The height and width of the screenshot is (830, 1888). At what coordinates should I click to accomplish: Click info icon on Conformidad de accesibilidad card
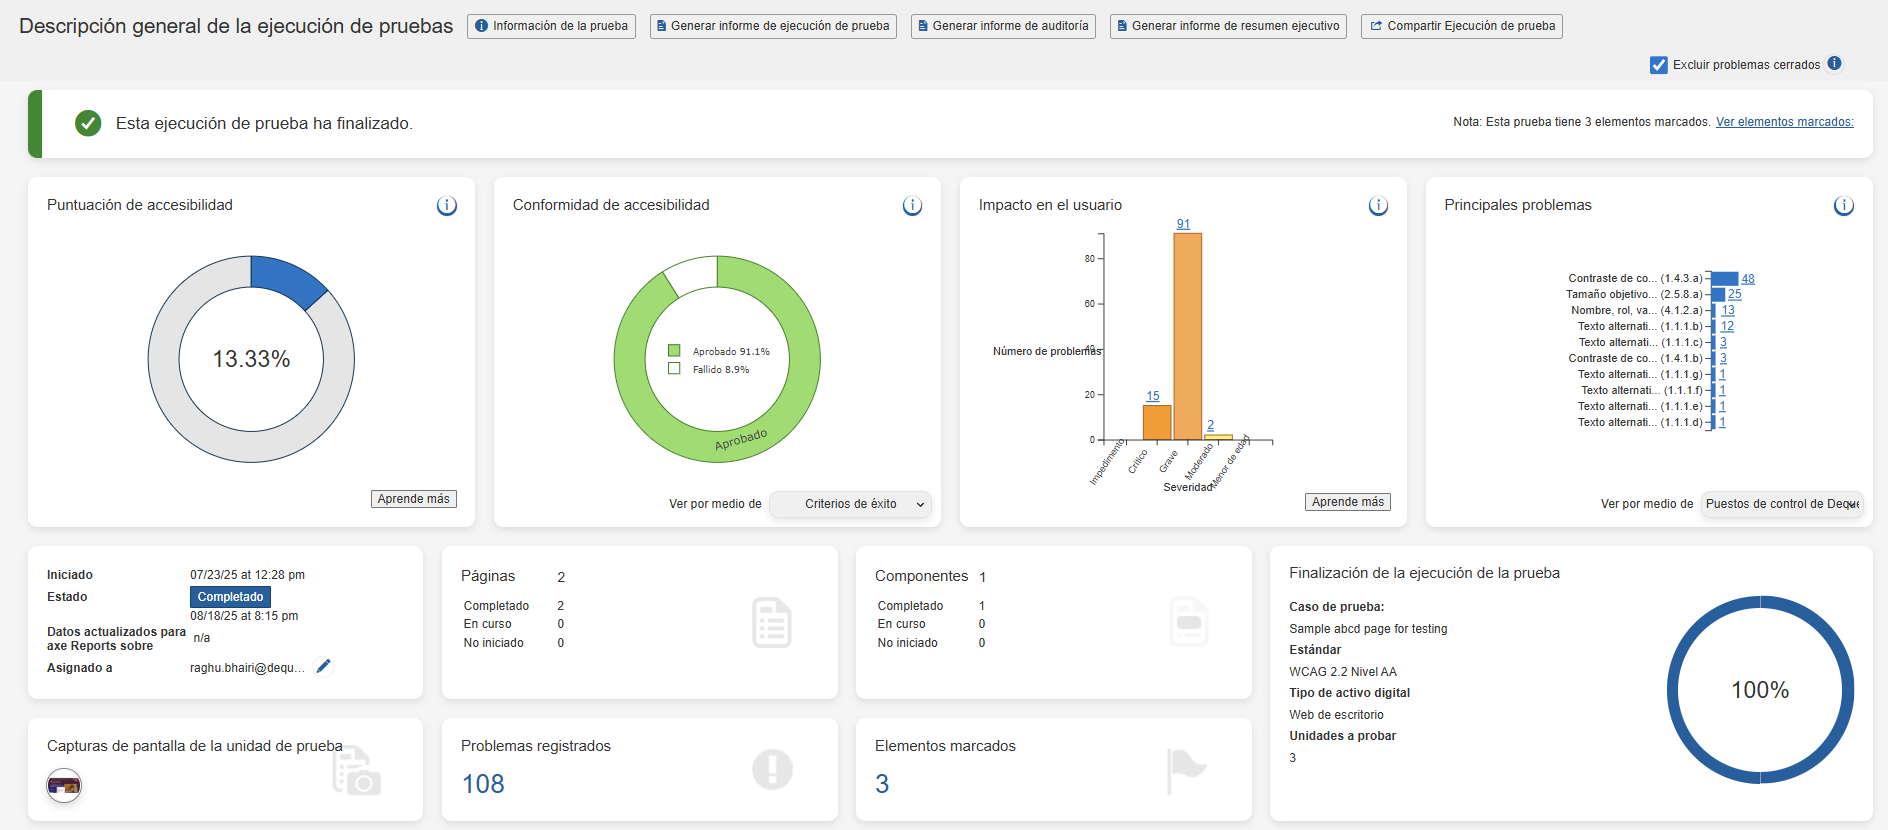point(912,206)
